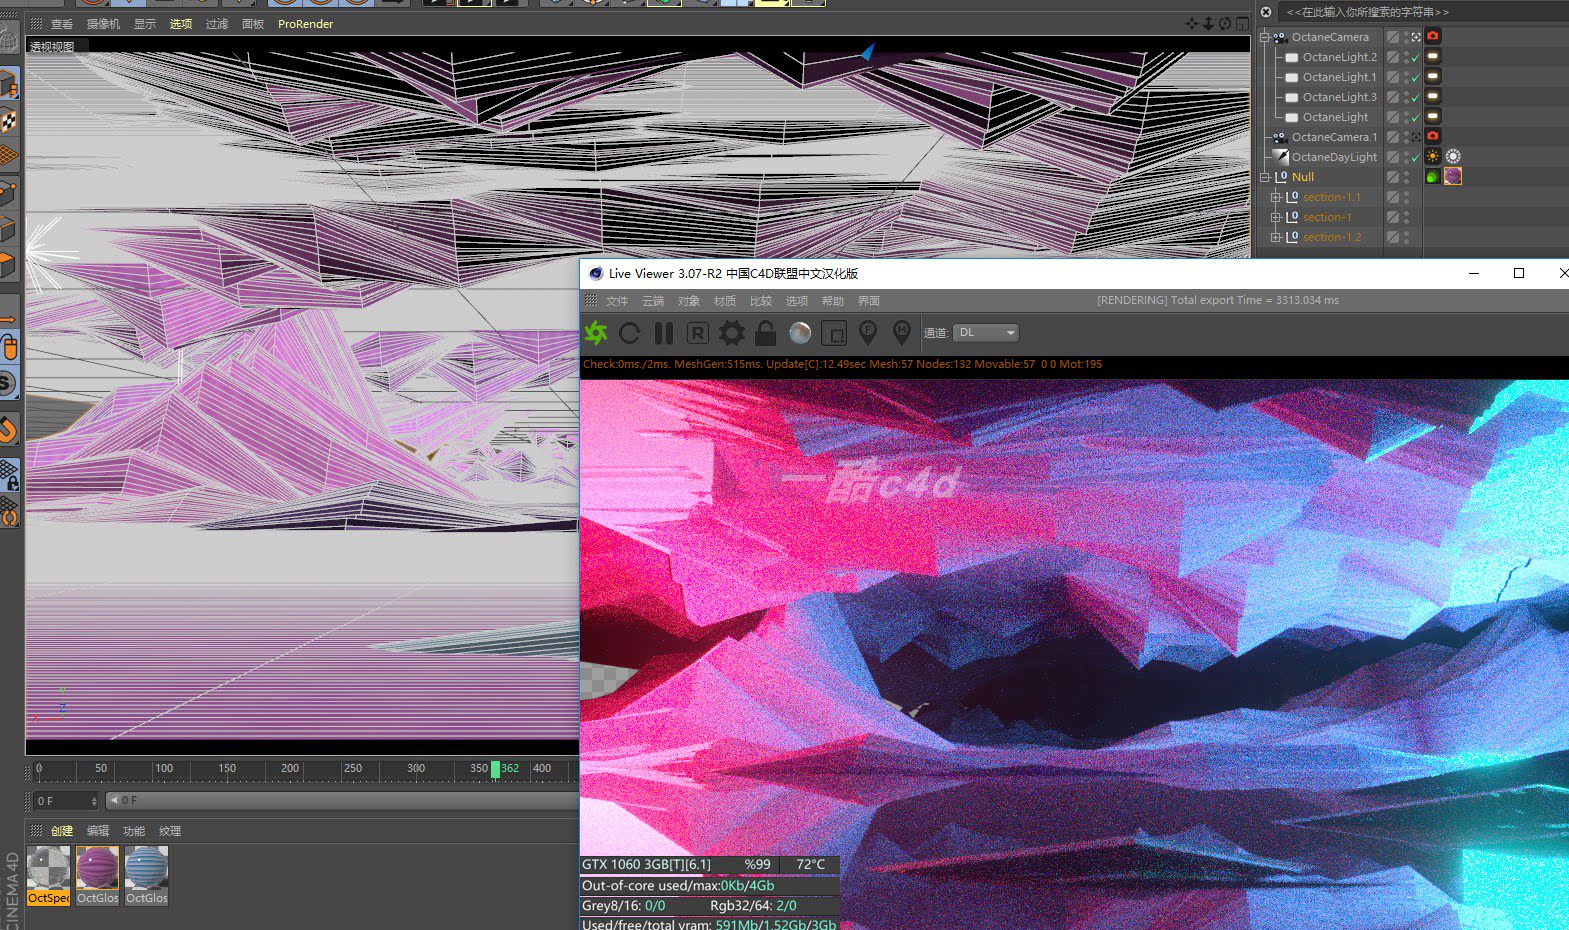Open material manager 编辑 menu
1569x930 pixels.
[98, 831]
